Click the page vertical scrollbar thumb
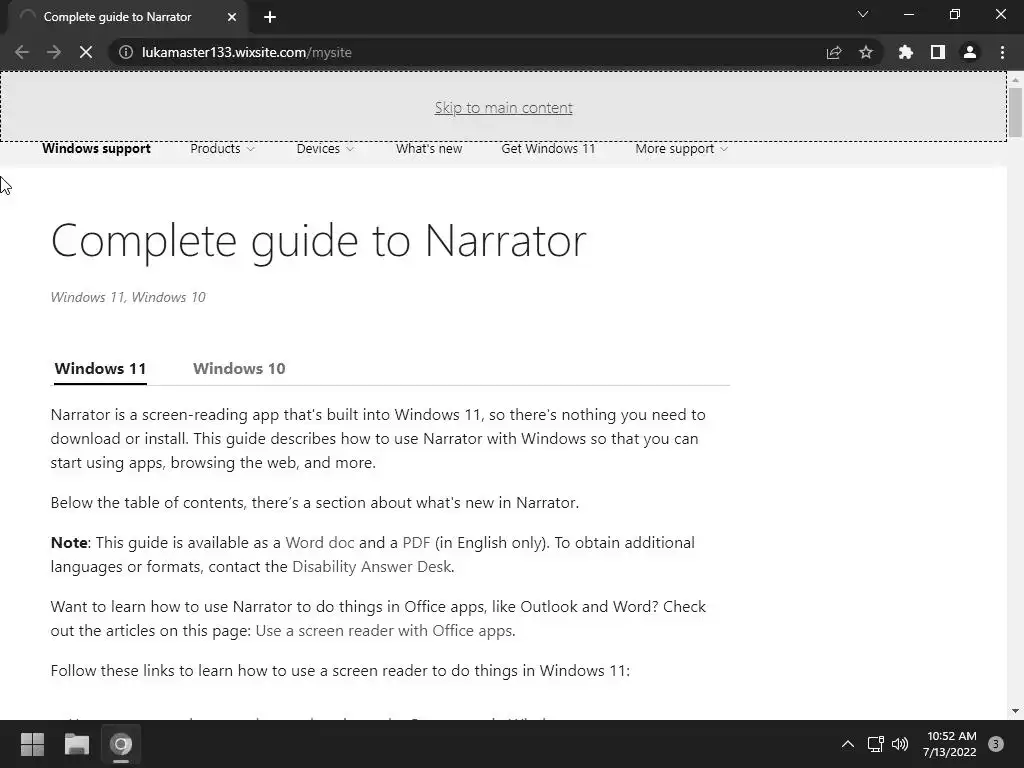Screen dimensions: 1024x768 [x=1015, y=112]
